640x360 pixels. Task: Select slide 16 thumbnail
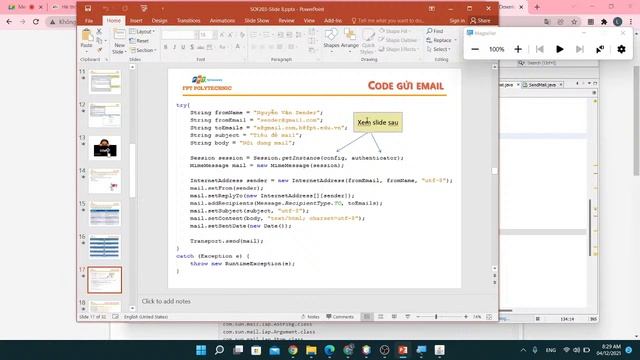(105, 247)
